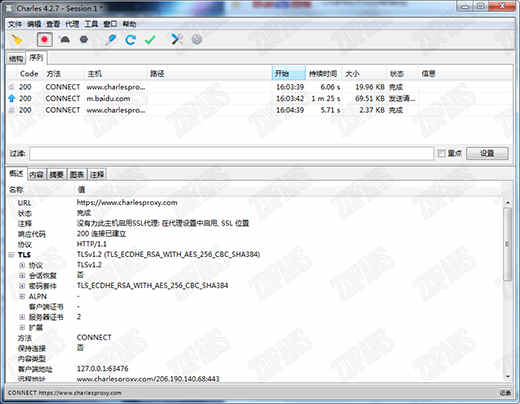Click the Compose pen icon
The height and width of the screenshot is (404, 520).
111,40
